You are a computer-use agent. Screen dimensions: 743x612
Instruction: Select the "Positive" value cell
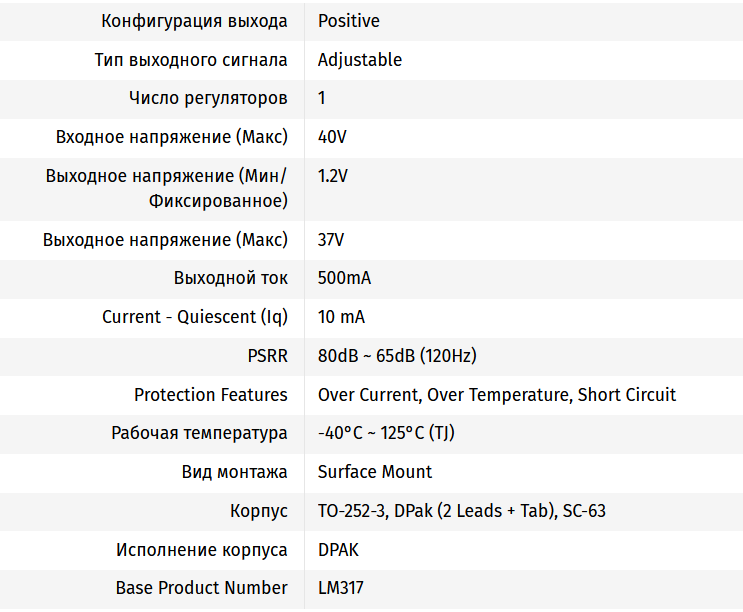[349, 21]
